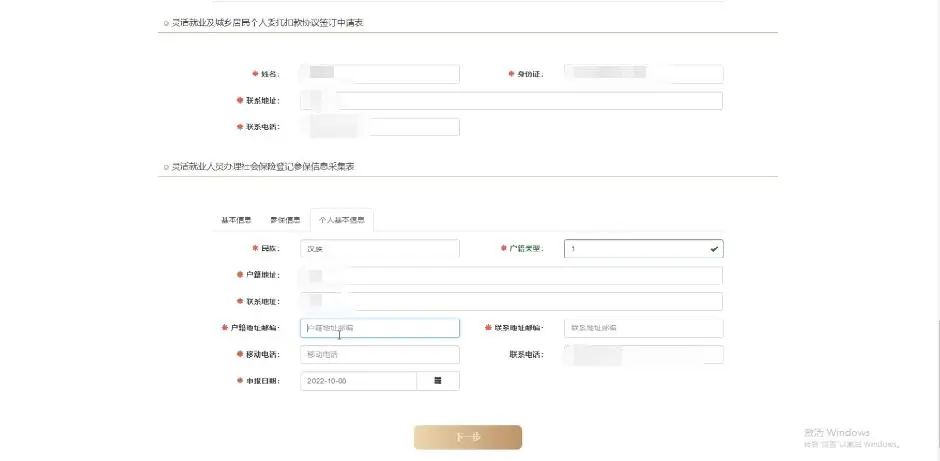
Task: Switch to the 基本信息 tab
Action: tap(236, 220)
